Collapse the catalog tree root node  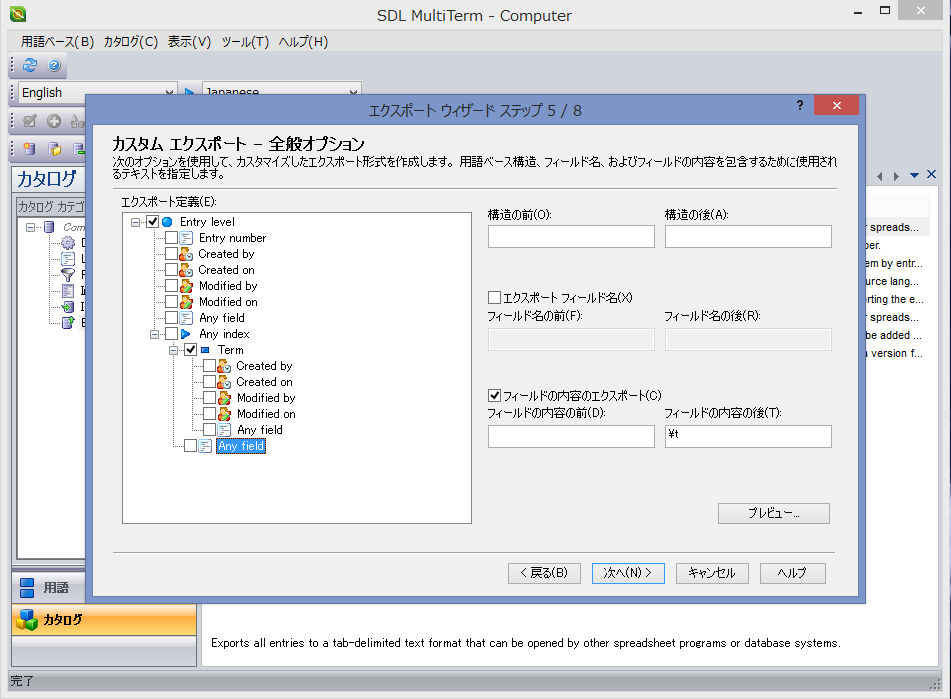30,227
